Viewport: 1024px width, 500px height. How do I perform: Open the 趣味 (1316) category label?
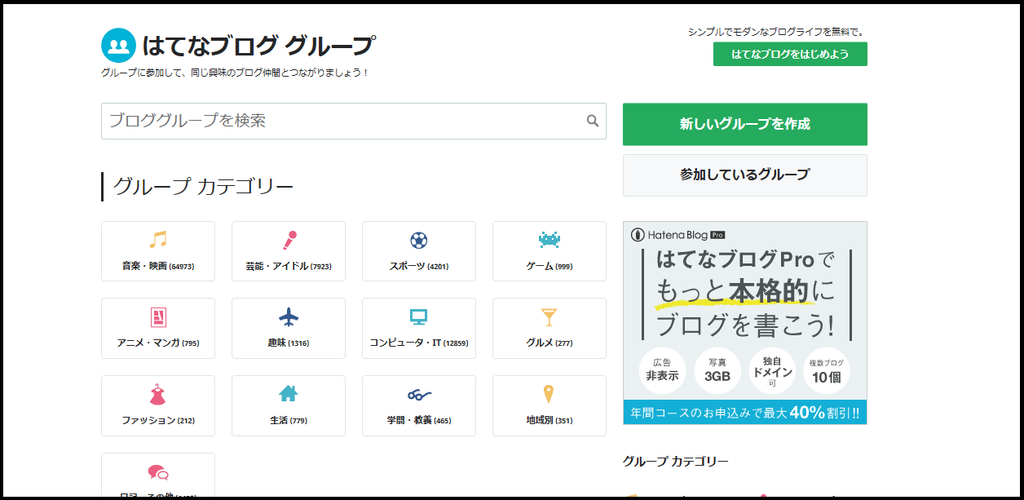pos(289,343)
